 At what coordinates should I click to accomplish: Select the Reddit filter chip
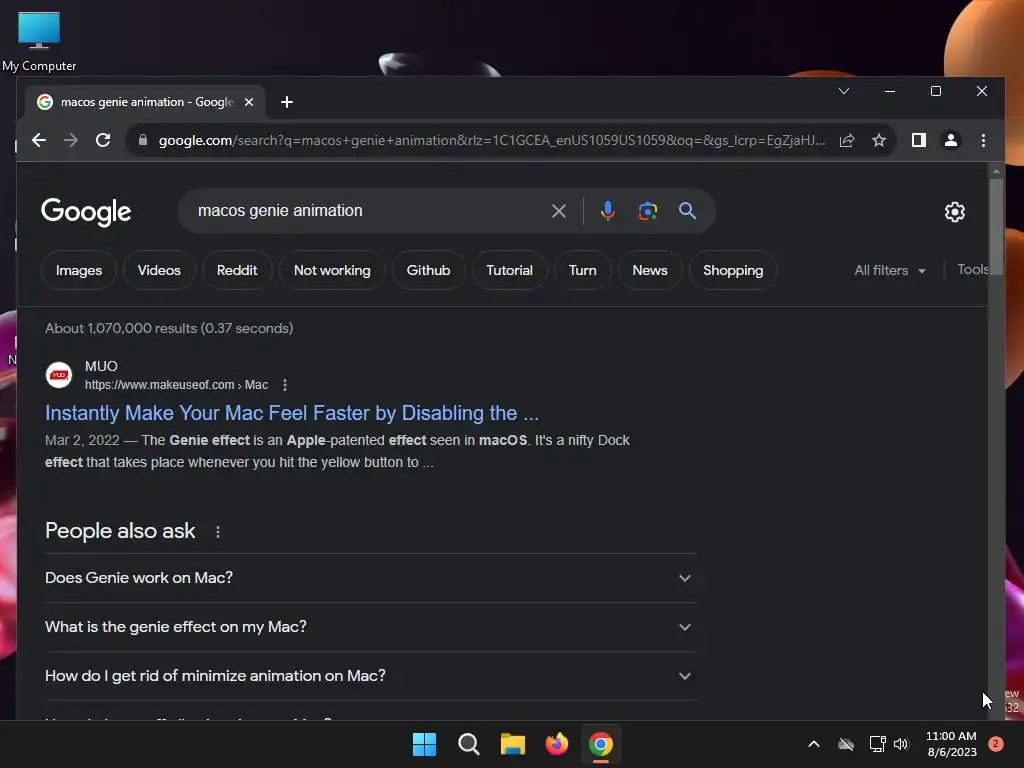click(x=237, y=270)
